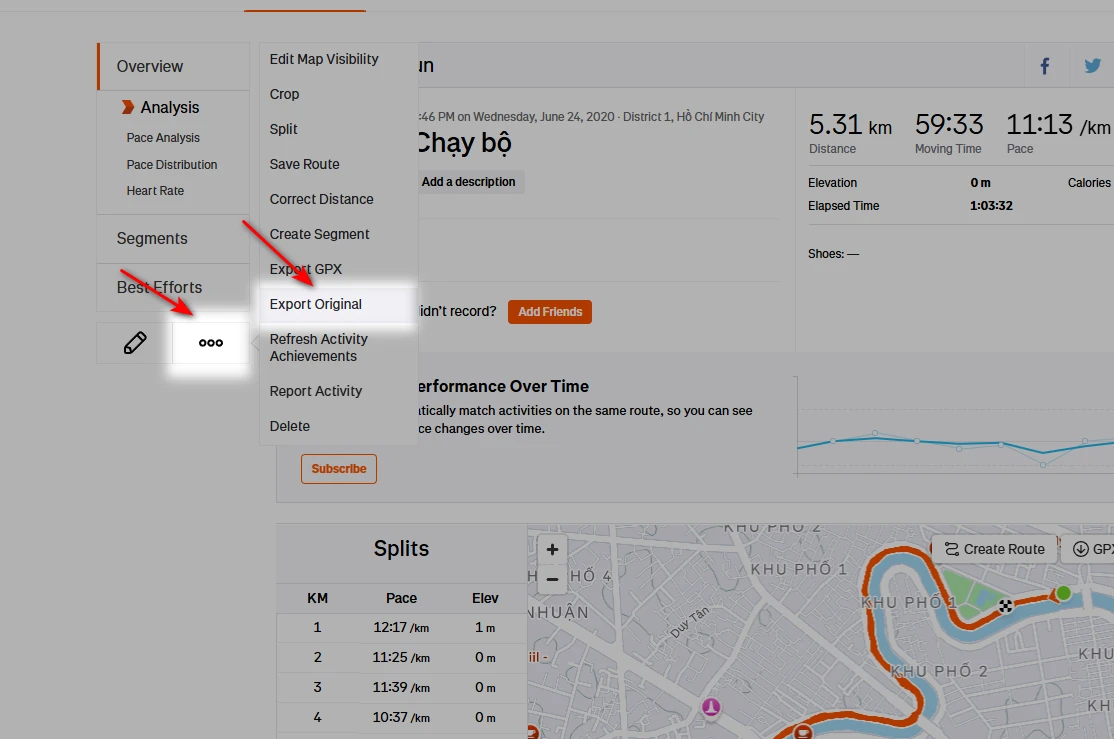Open Edit Map Visibility option

coord(324,59)
